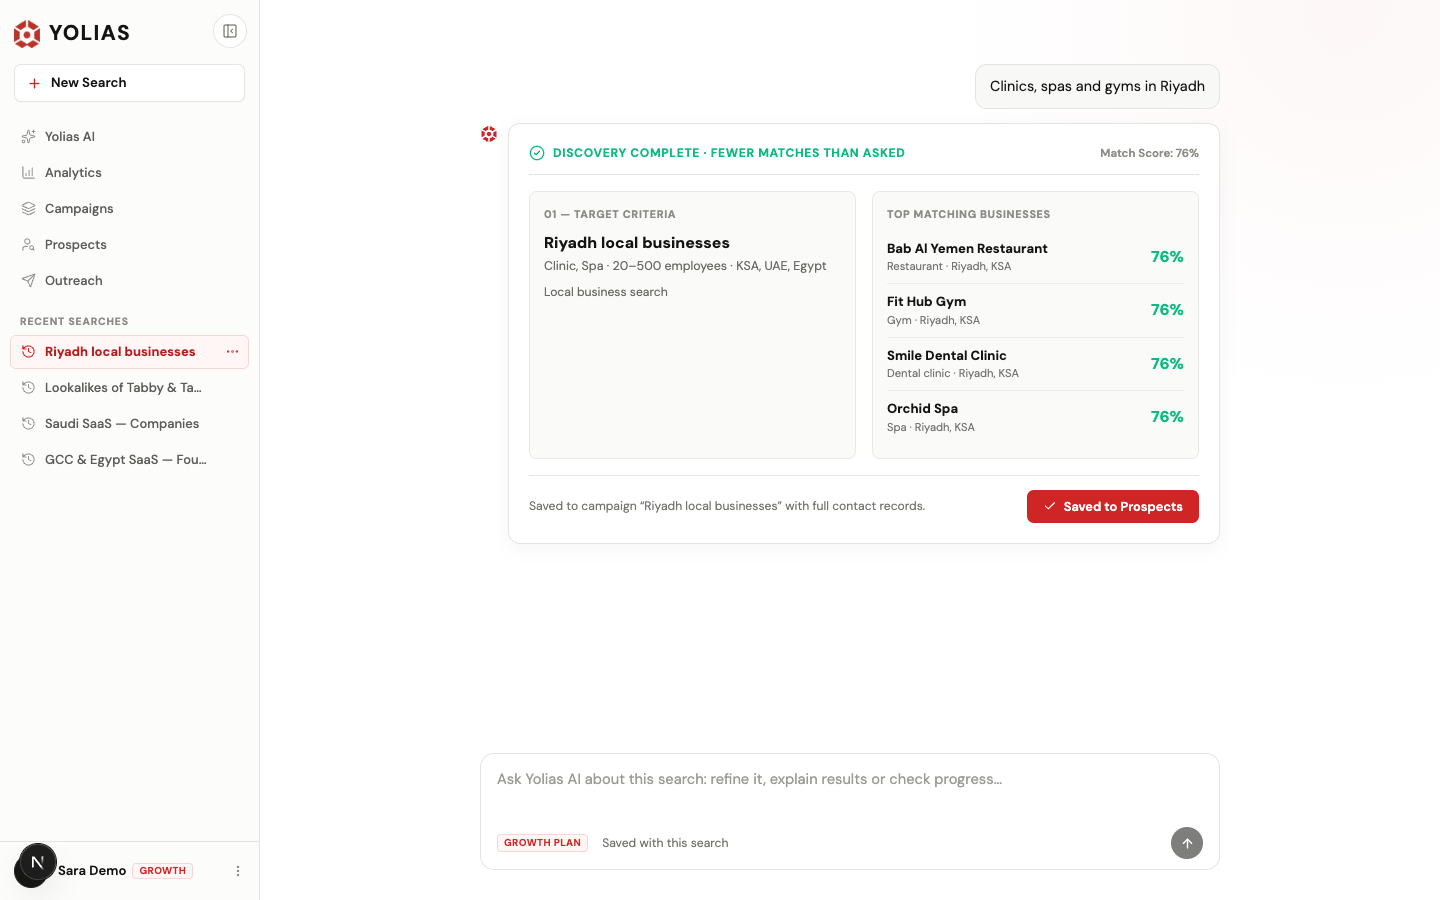Click the 'Saved with this search' text
This screenshot has height=900, width=1440.
tap(665, 843)
